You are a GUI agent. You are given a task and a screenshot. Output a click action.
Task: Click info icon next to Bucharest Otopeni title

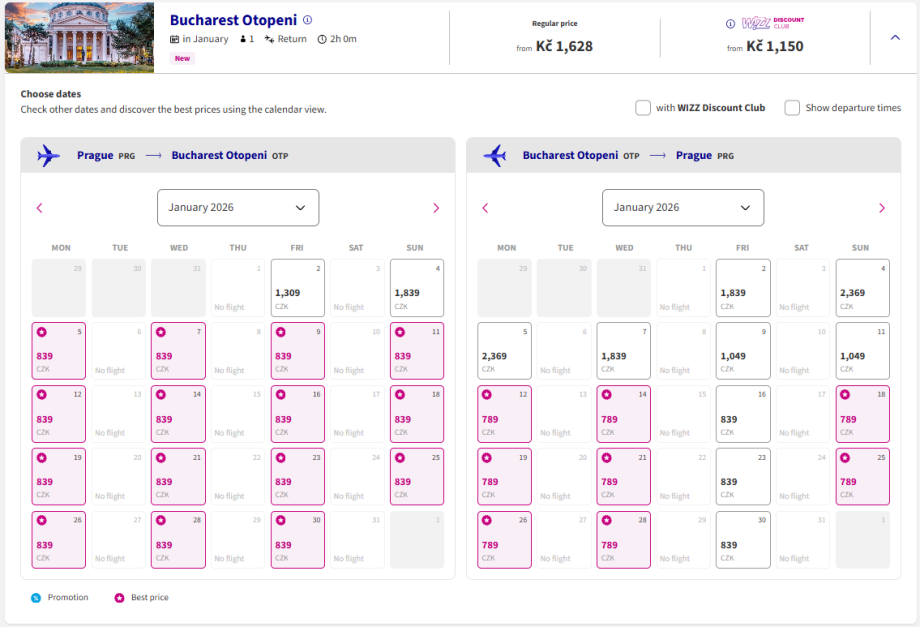point(308,20)
